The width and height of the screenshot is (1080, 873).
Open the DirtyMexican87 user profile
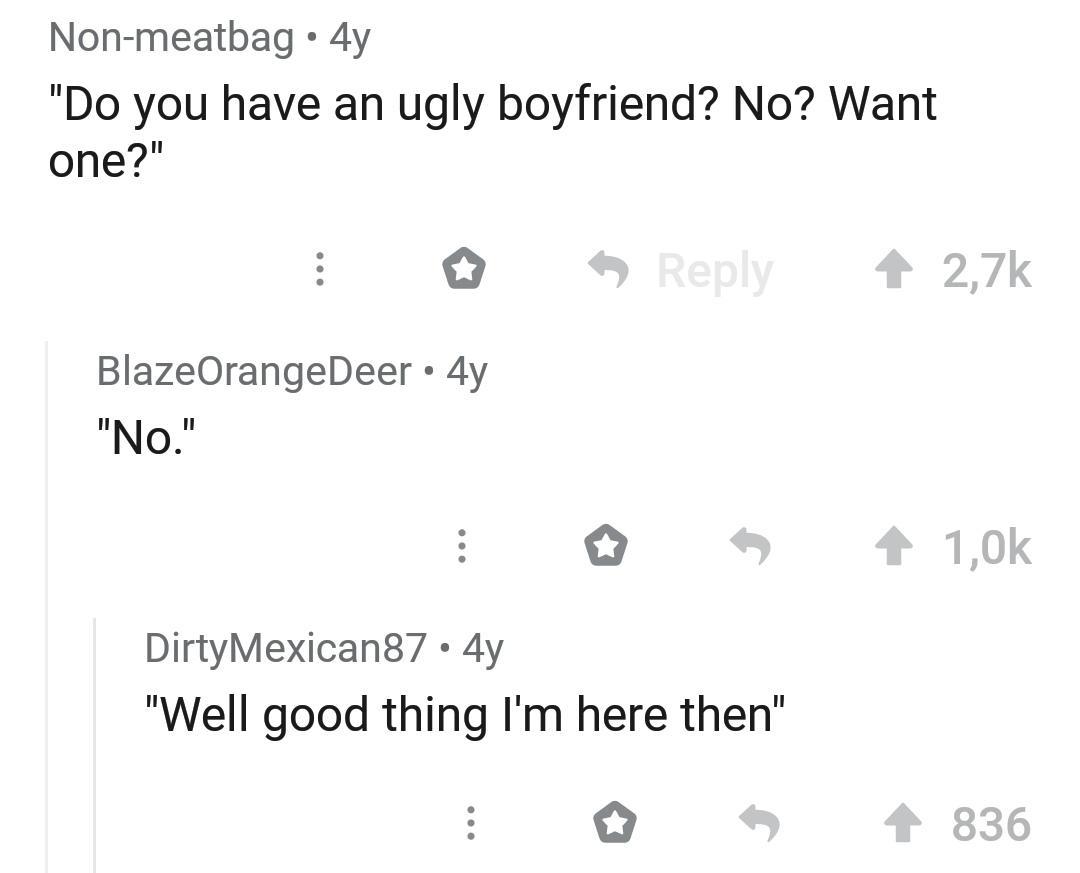pyautogui.click(x=286, y=648)
